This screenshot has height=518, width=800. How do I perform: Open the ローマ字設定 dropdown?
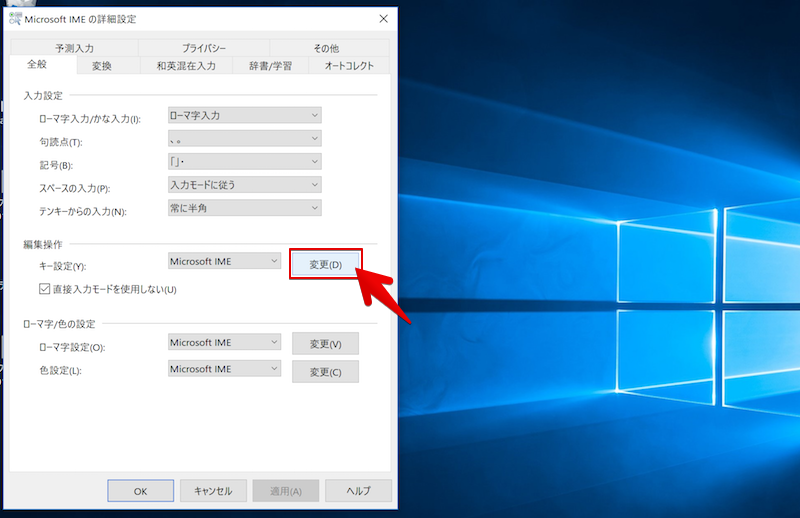[x=225, y=342]
